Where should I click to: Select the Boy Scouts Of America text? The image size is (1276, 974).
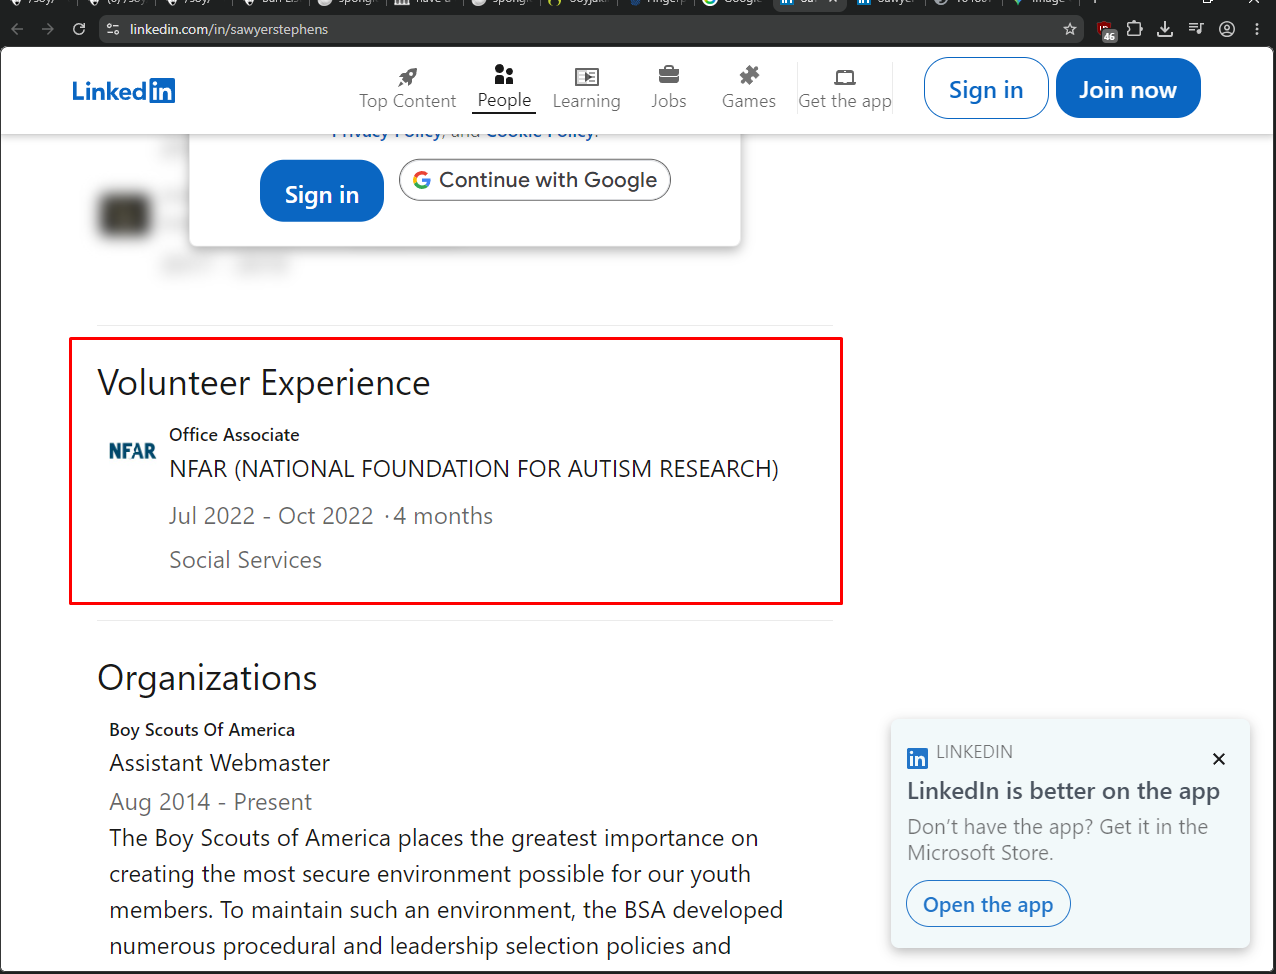coord(202,730)
